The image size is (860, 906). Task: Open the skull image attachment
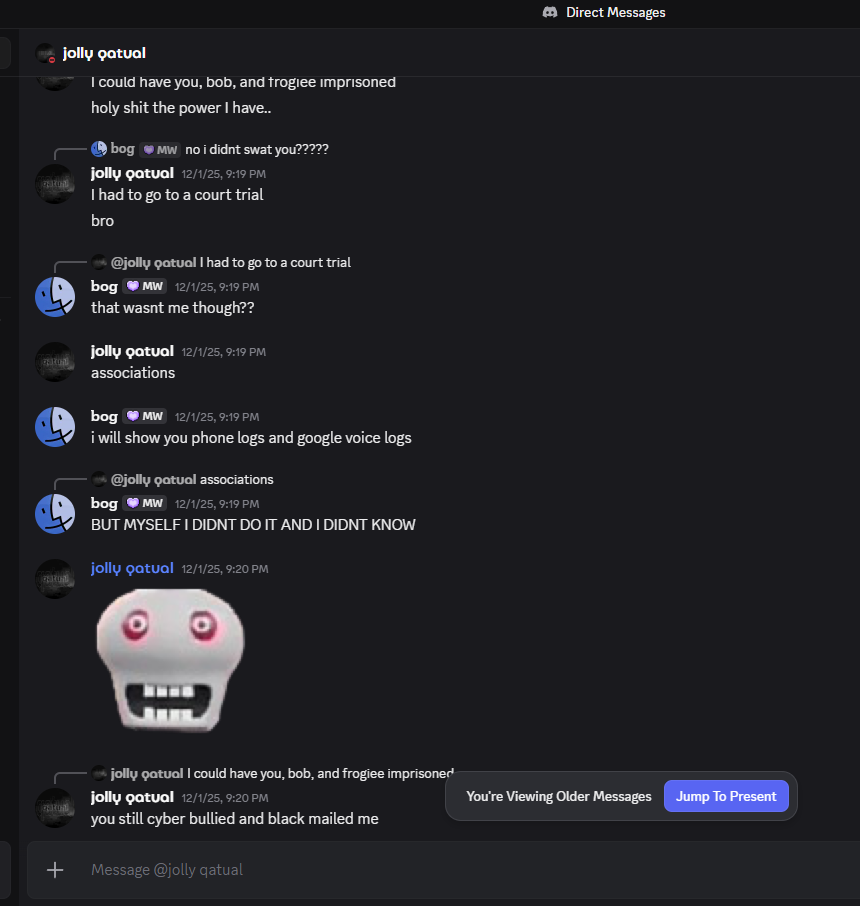[x=170, y=656]
